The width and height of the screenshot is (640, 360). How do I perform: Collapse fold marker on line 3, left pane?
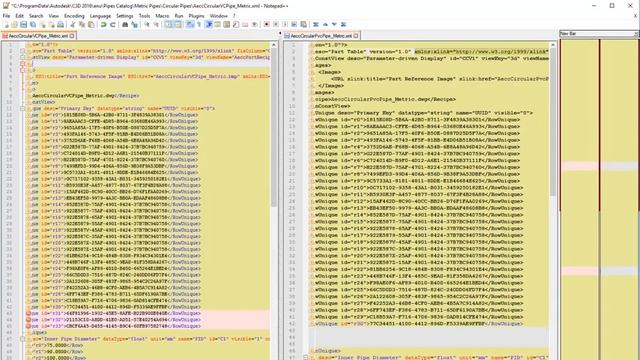pos(23,57)
